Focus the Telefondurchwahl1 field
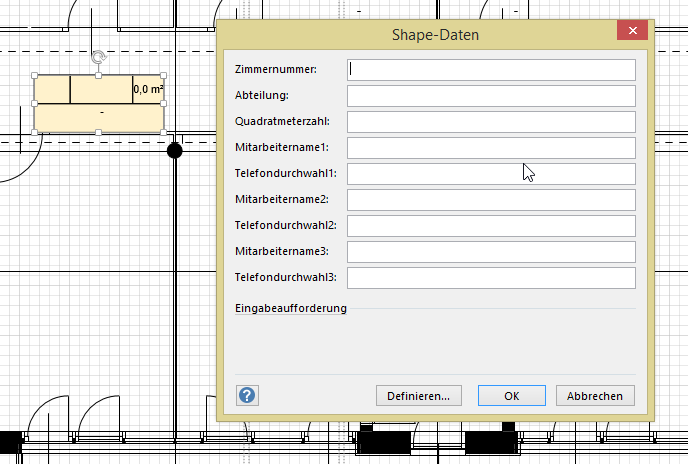Viewport: 688px width, 464px height. pos(491,174)
